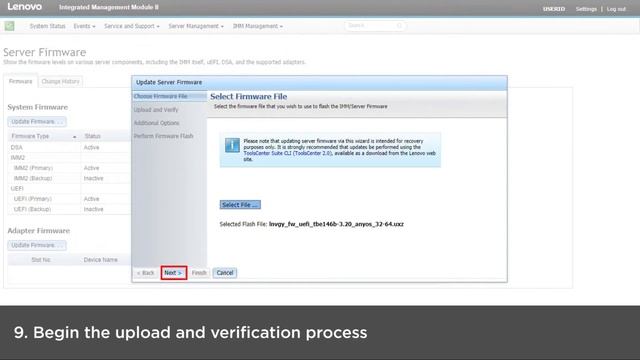Click Next to begin upload

coord(173,273)
